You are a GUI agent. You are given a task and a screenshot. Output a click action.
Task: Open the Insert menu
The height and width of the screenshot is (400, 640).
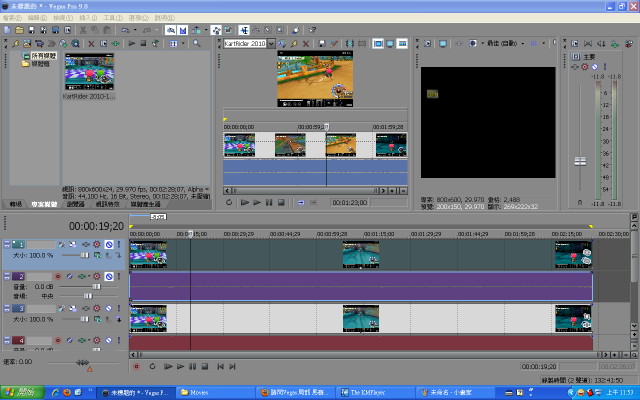click(88, 18)
